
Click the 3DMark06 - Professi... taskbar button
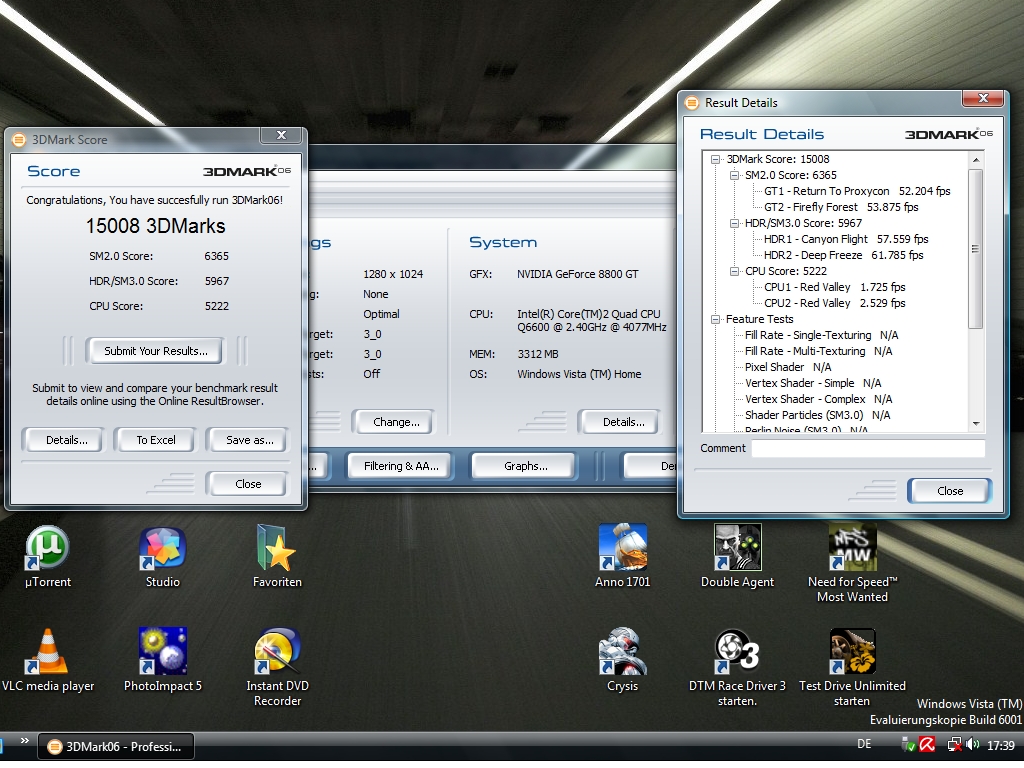pos(116,746)
